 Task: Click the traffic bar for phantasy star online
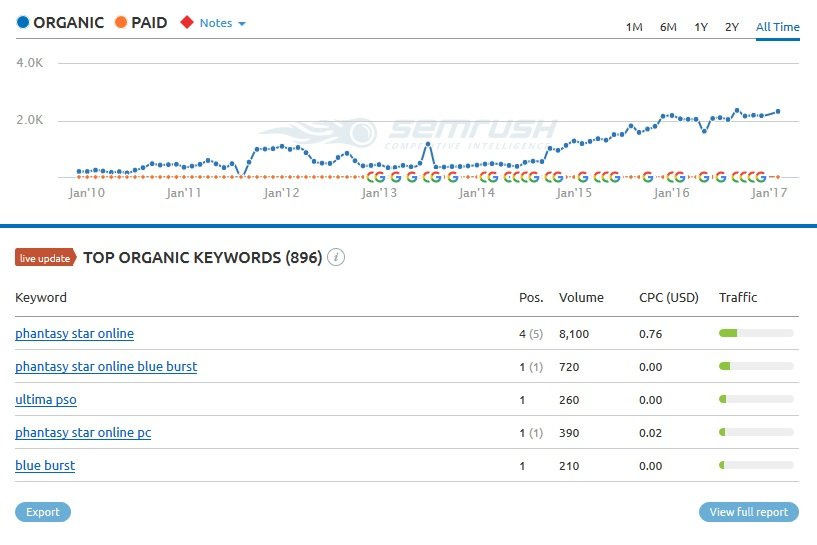pos(756,333)
